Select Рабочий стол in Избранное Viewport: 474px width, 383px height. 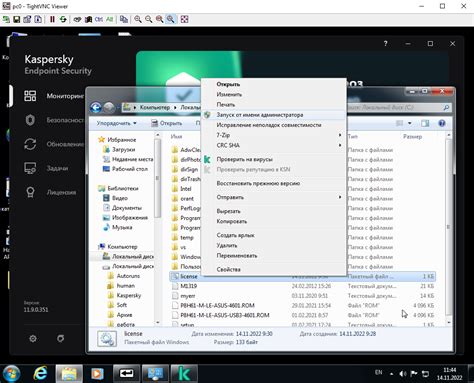(x=125, y=169)
